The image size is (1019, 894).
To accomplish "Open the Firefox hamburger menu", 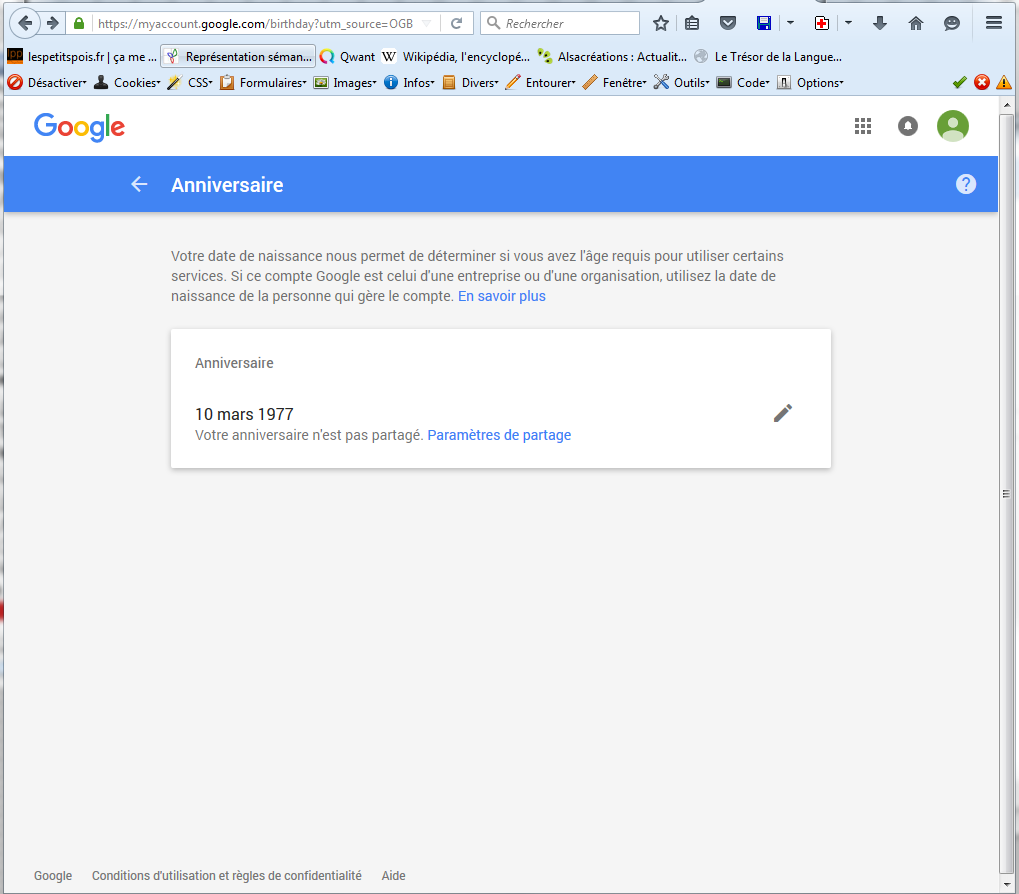I will [x=994, y=23].
